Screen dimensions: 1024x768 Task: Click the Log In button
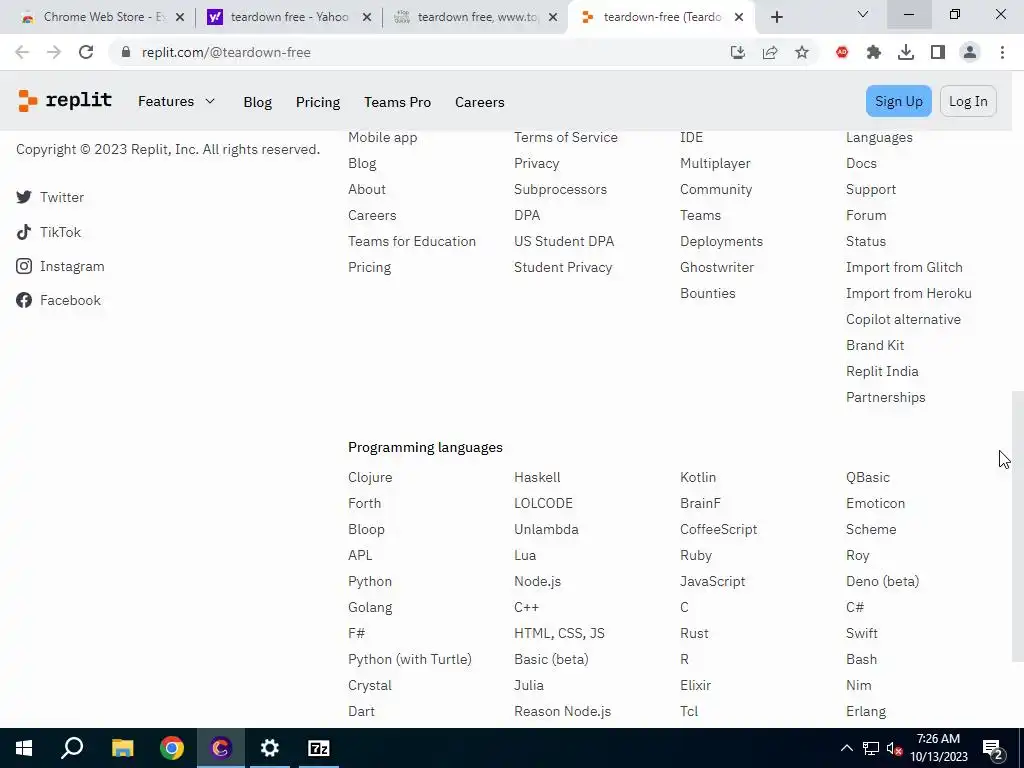968,101
